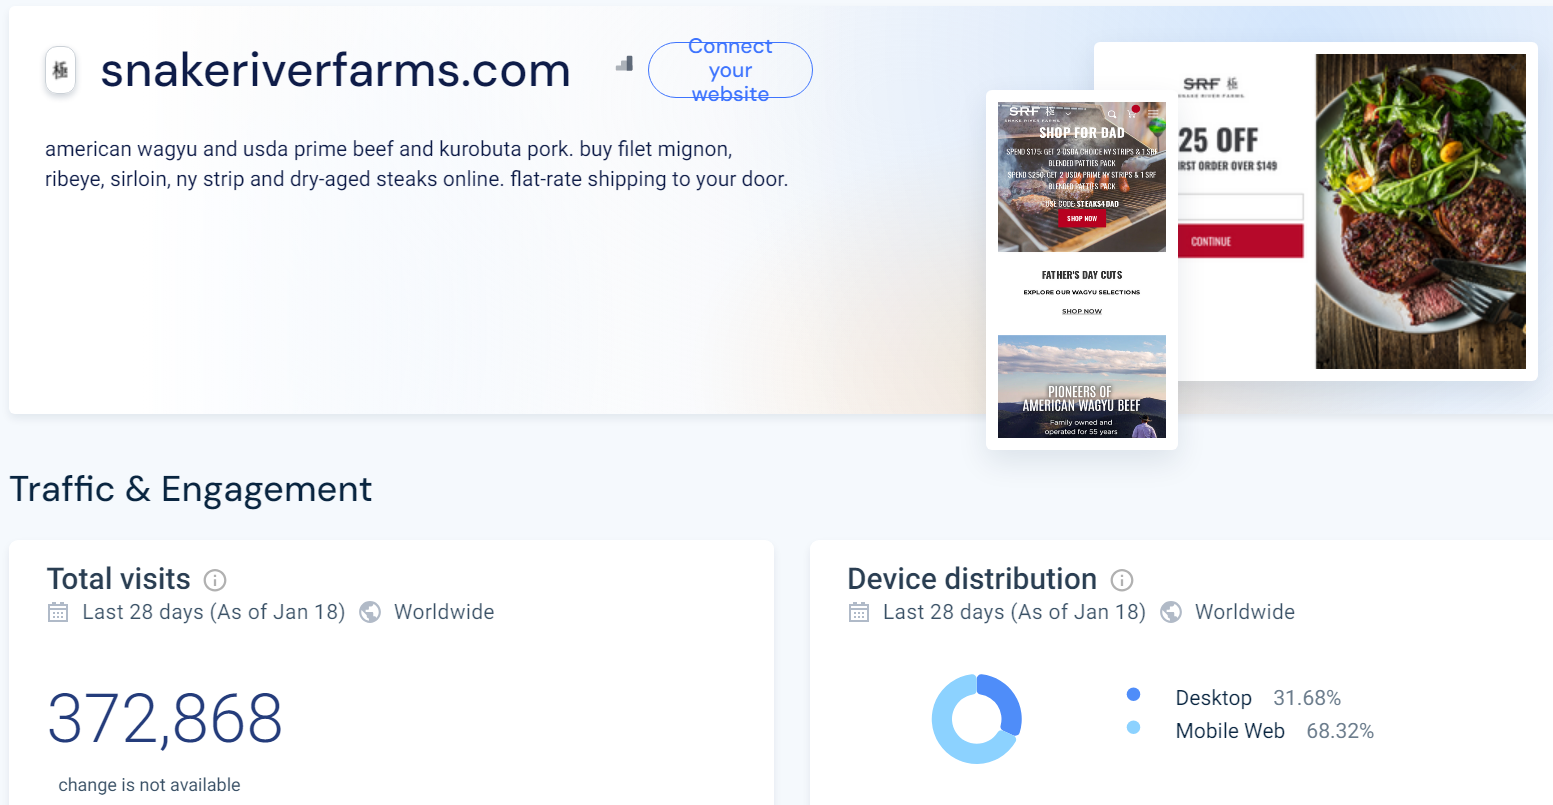Click the calendar icon under Total visits

point(58,612)
